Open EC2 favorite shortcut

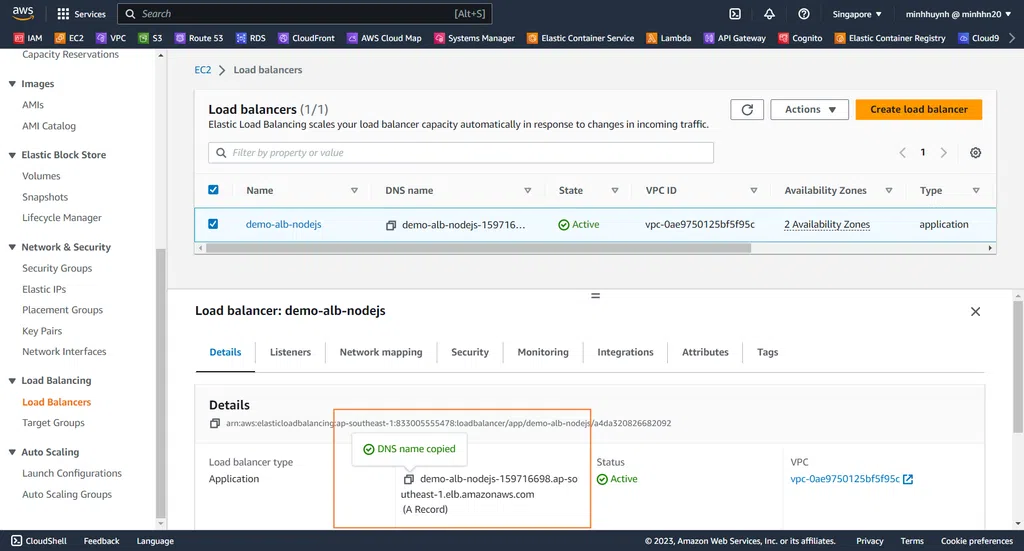(x=69, y=38)
